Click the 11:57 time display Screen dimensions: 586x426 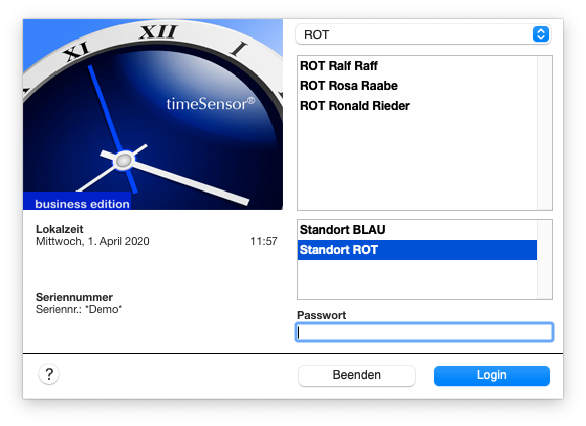click(264, 241)
